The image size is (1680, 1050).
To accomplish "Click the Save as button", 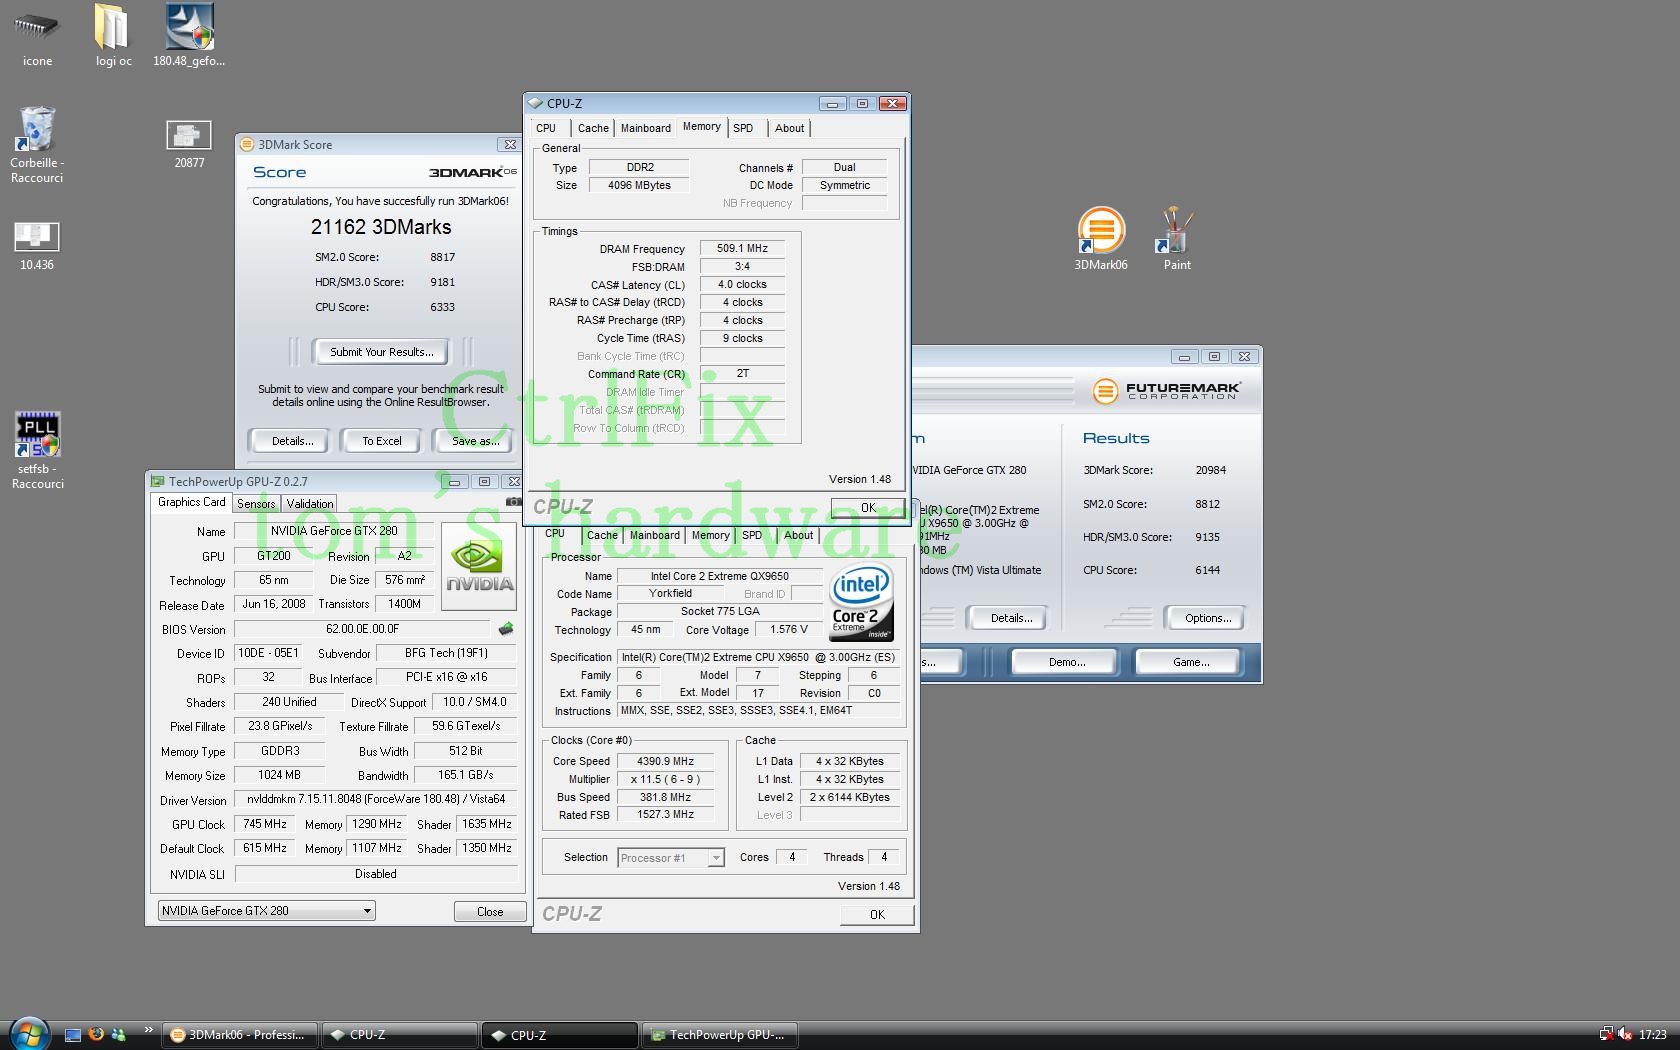I will 474,440.
